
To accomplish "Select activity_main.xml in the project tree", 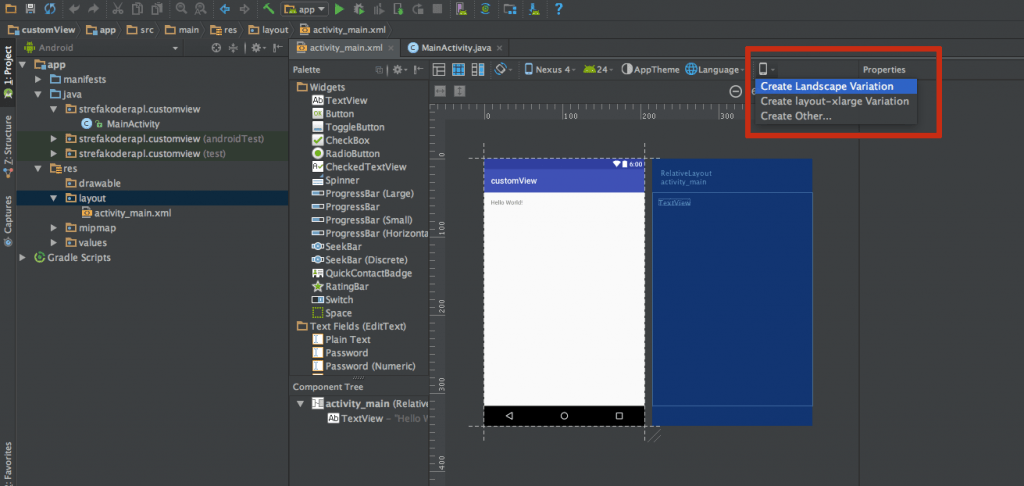I will pyautogui.click(x=132, y=213).
